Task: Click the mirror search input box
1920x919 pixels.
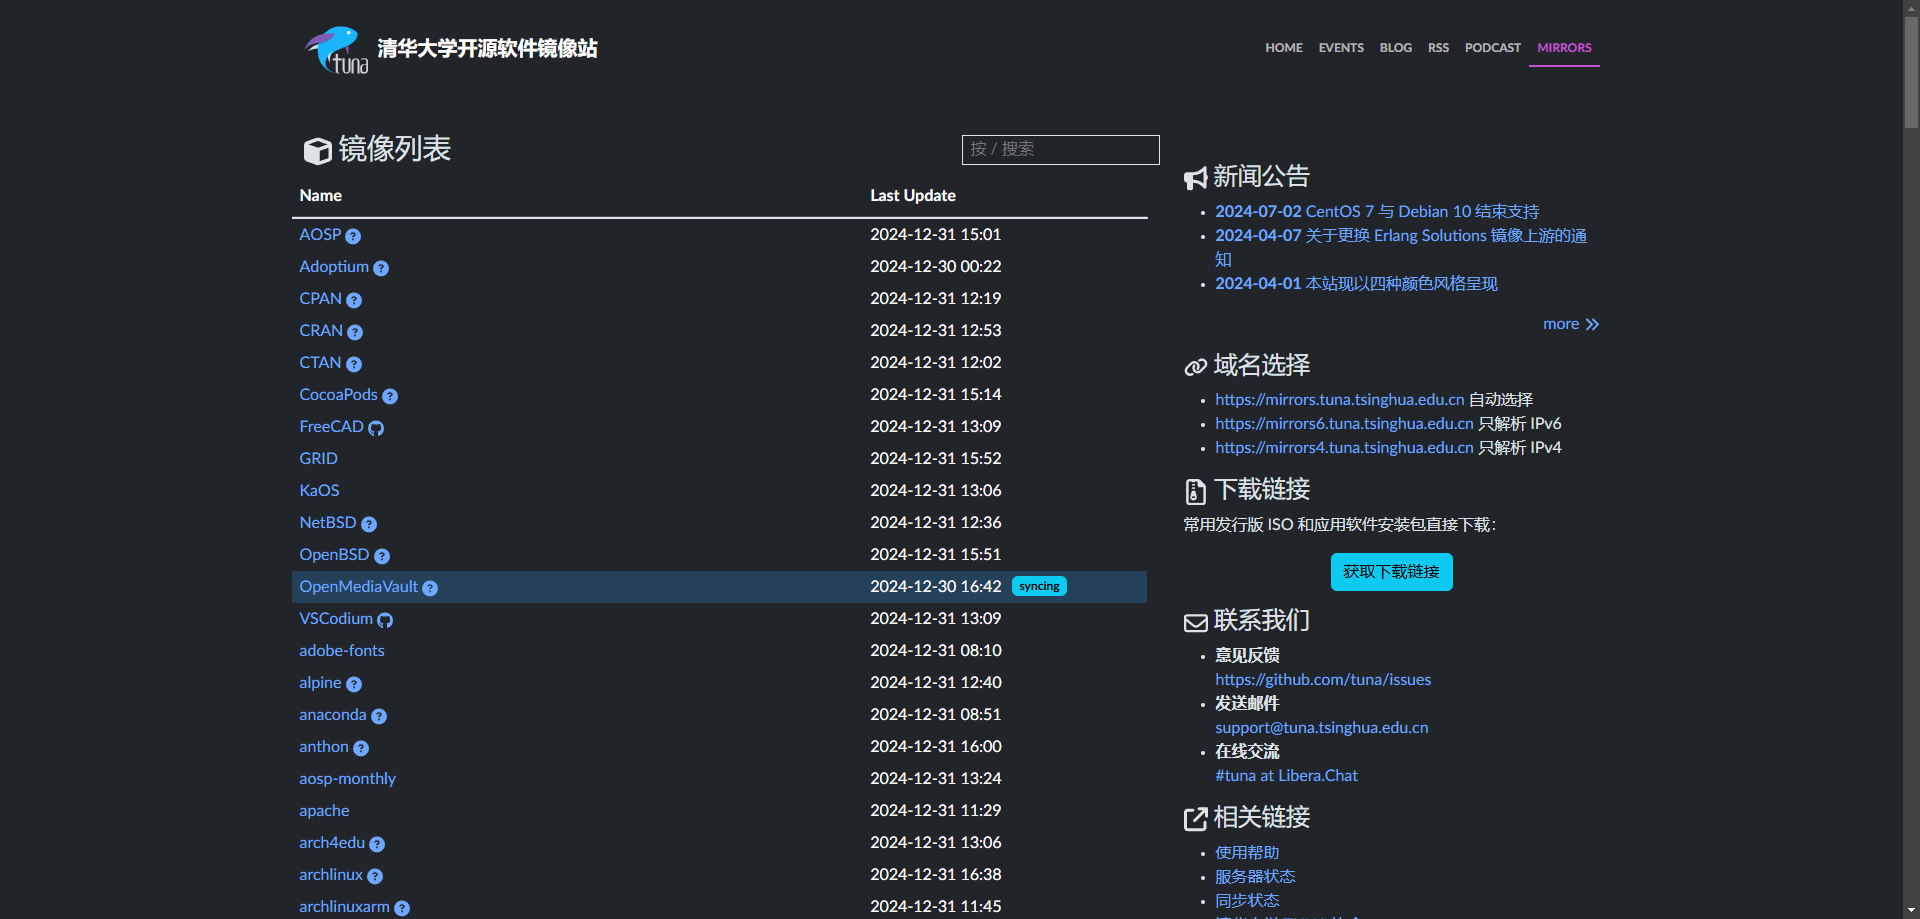Action: [1060, 149]
